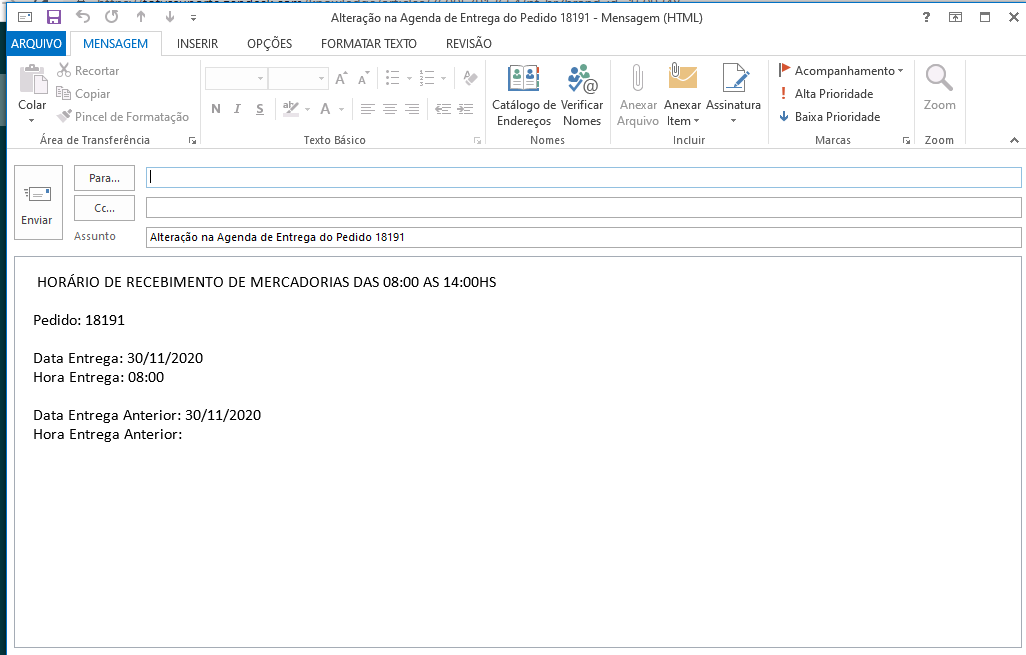Viewport: 1026px width, 655px height.
Task: Mark message as Baixa Prioridade
Action: click(829, 116)
